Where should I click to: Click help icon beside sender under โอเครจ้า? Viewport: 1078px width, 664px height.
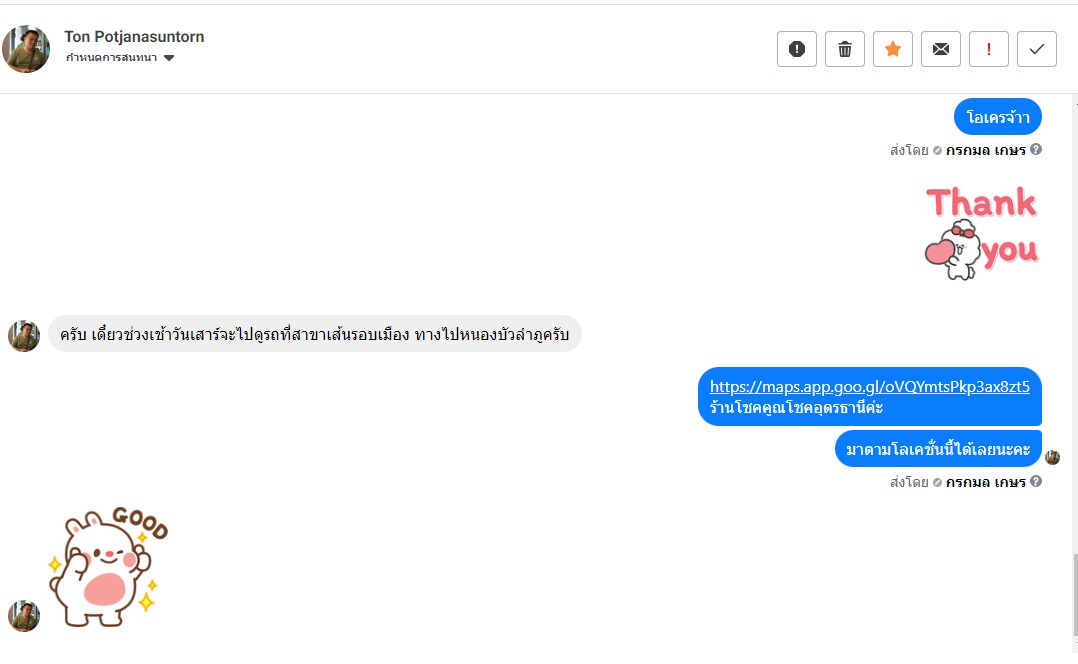click(1036, 150)
